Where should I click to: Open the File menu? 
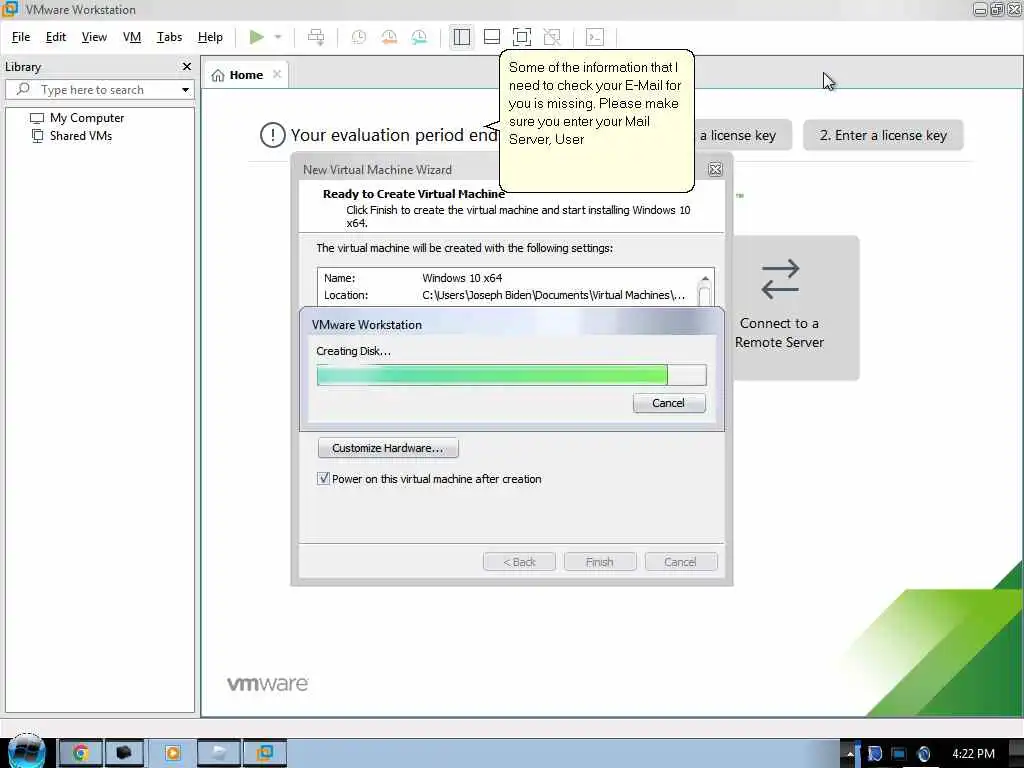tap(21, 37)
